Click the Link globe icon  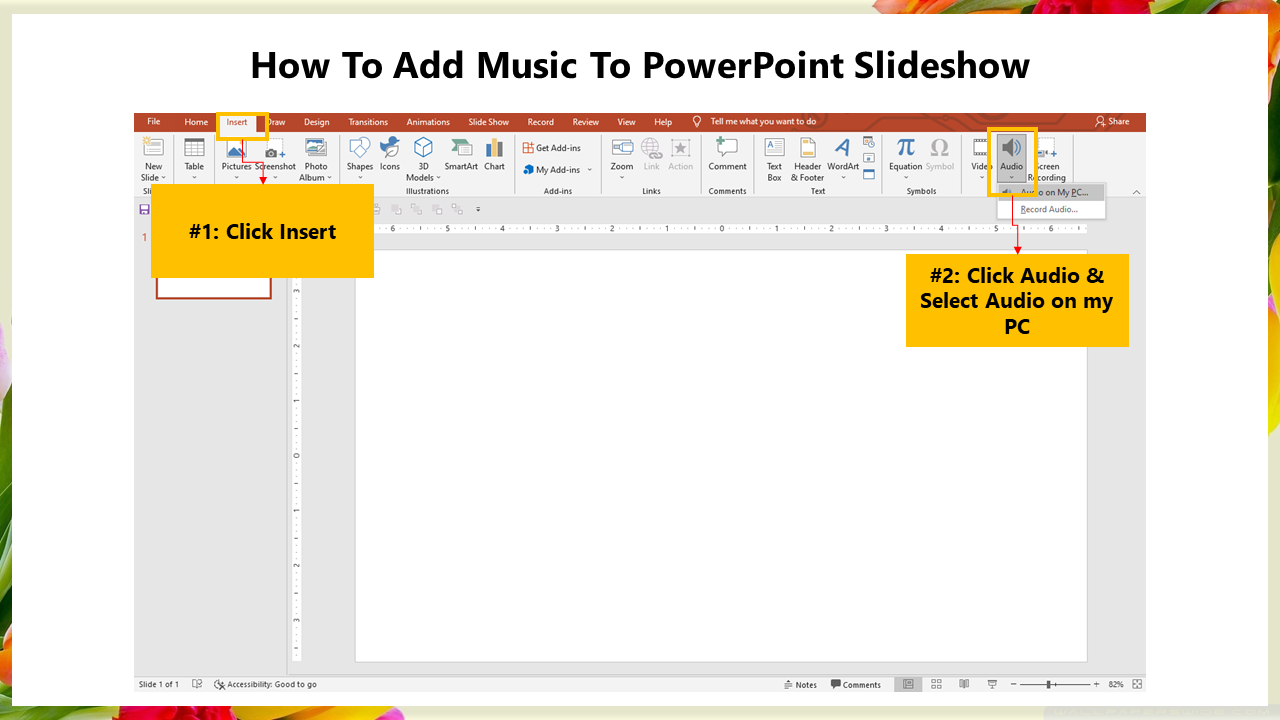pos(651,148)
